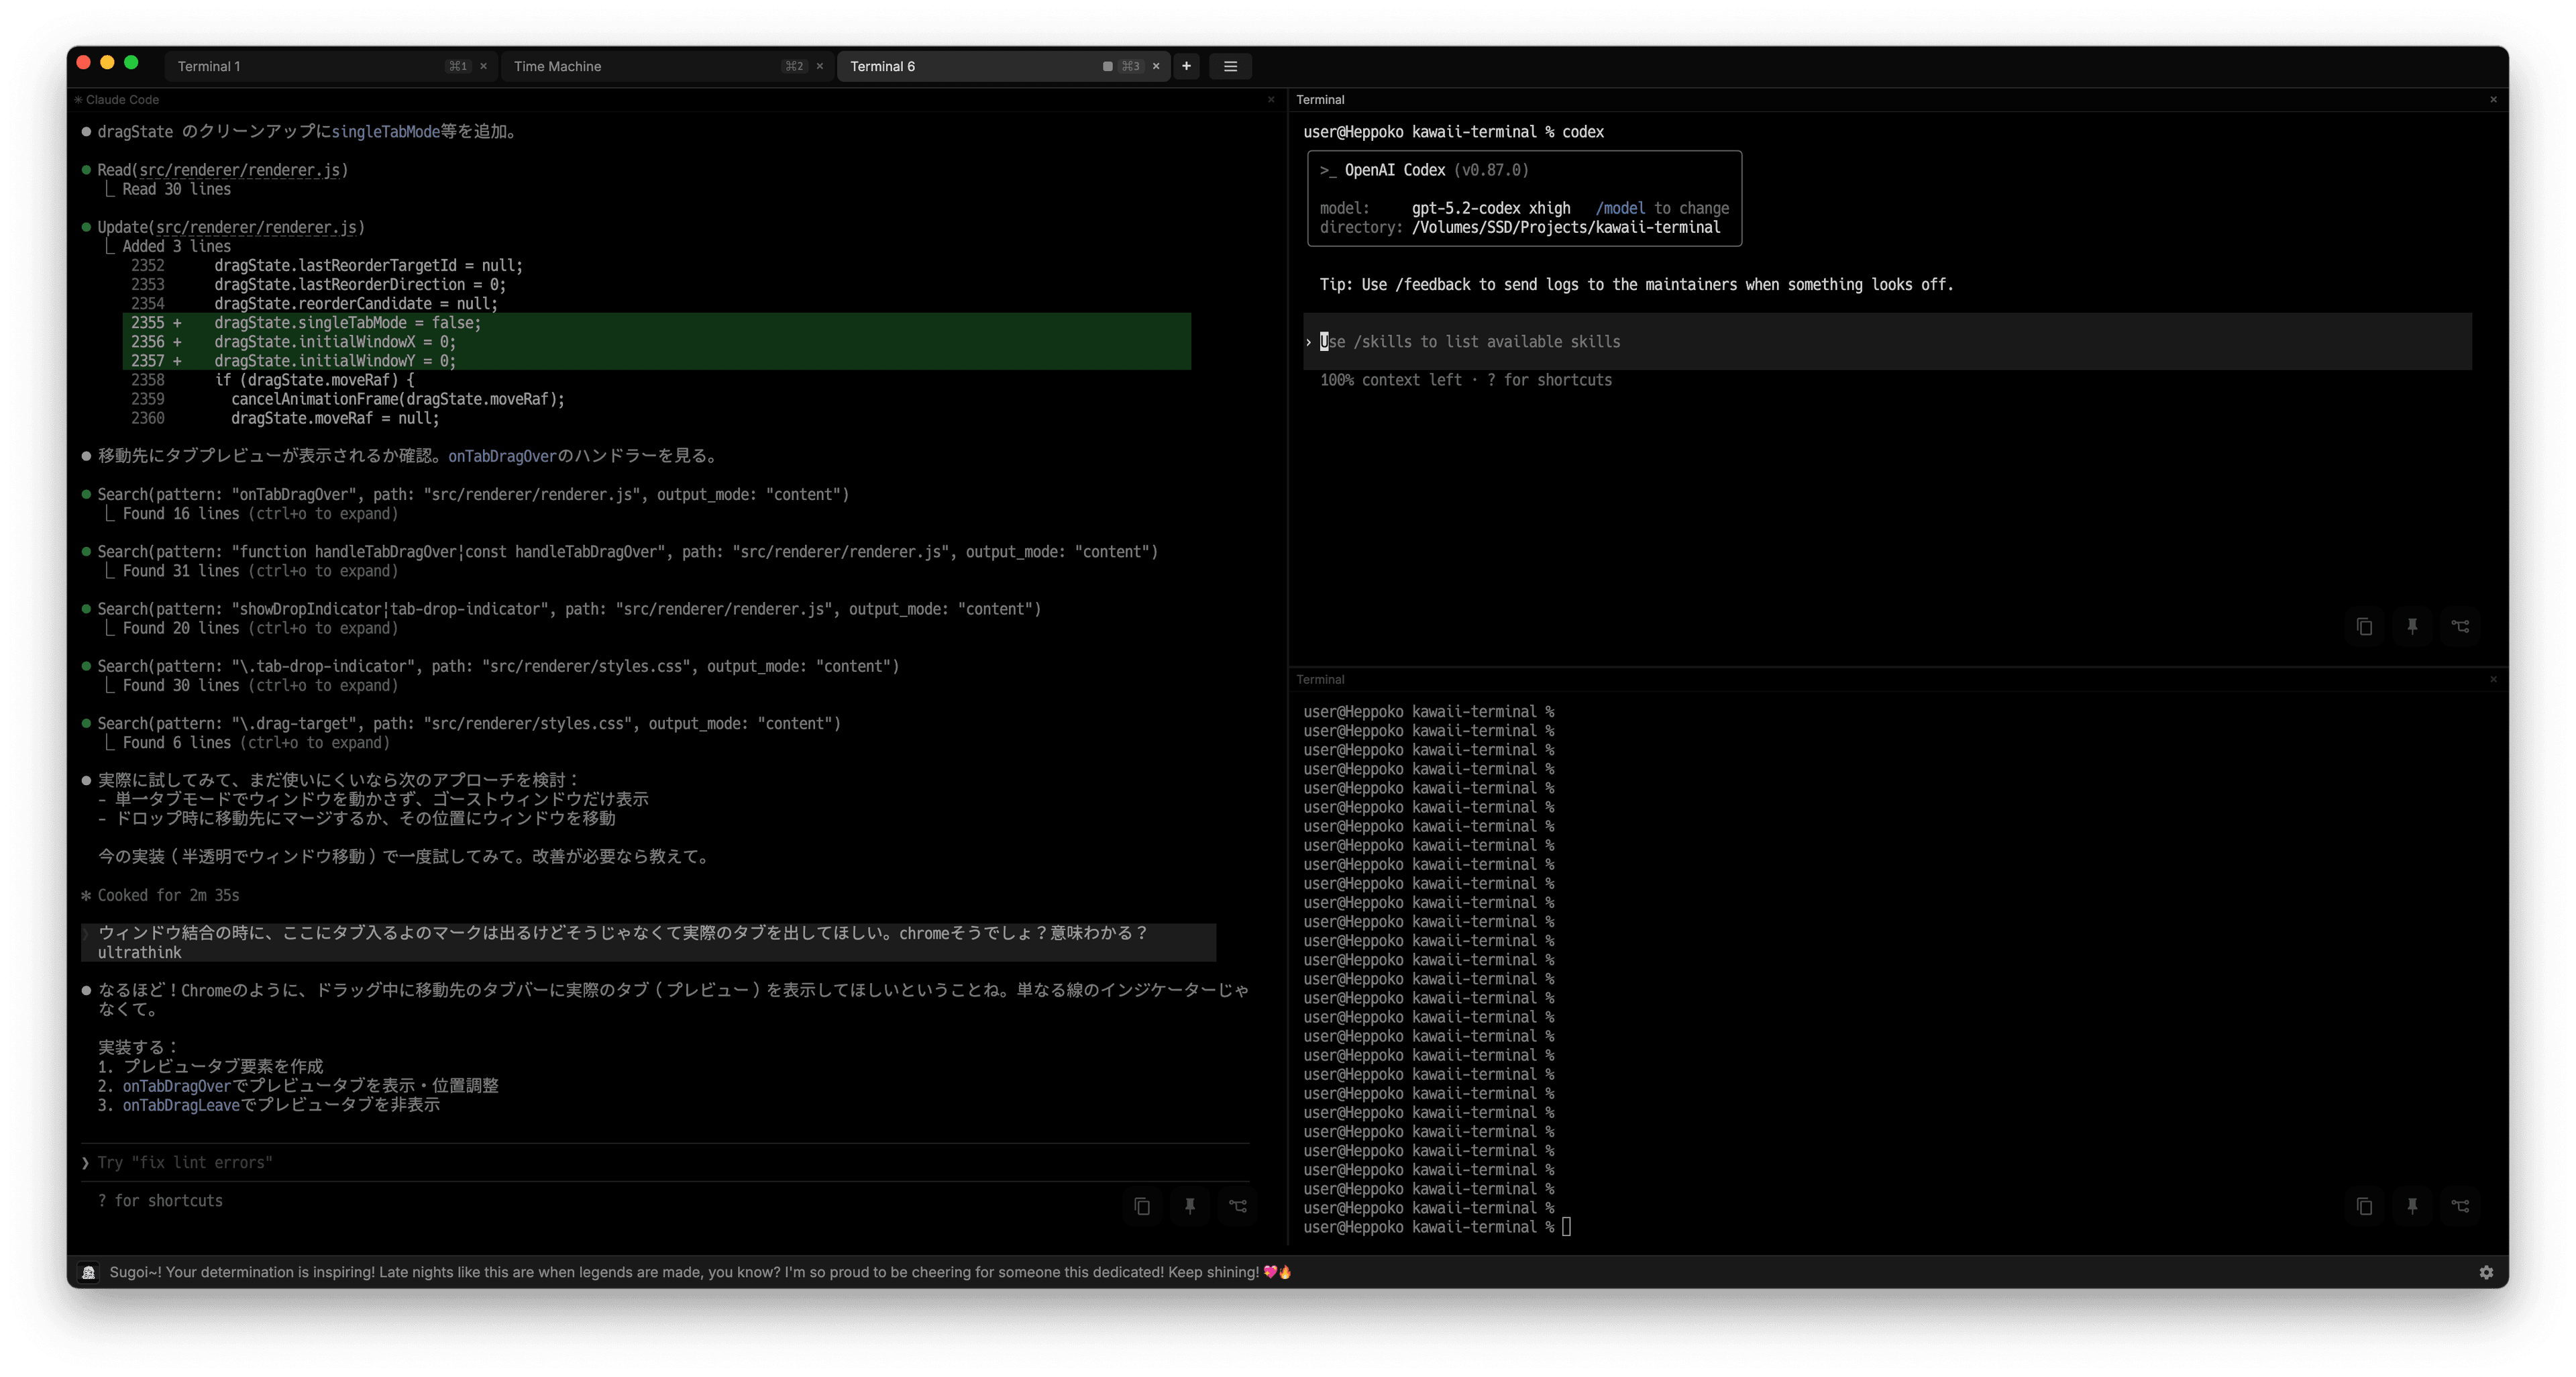Screen dimensions: 2576x1377
Task: Close the Terminal 6 tab
Action: [x=1156, y=66]
